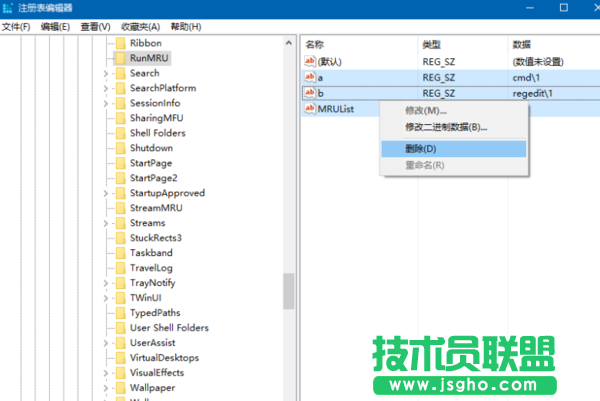Image resolution: width=600 pixels, height=401 pixels.
Task: Expand the Streams key
Action: (x=106, y=223)
